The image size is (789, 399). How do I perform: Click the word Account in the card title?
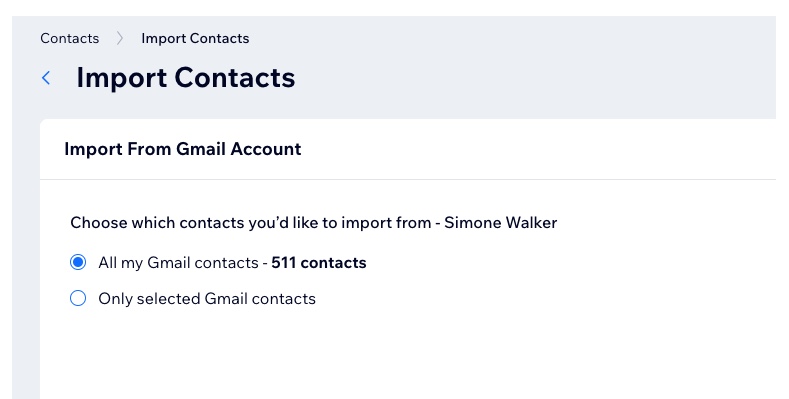pyautogui.click(x=266, y=149)
